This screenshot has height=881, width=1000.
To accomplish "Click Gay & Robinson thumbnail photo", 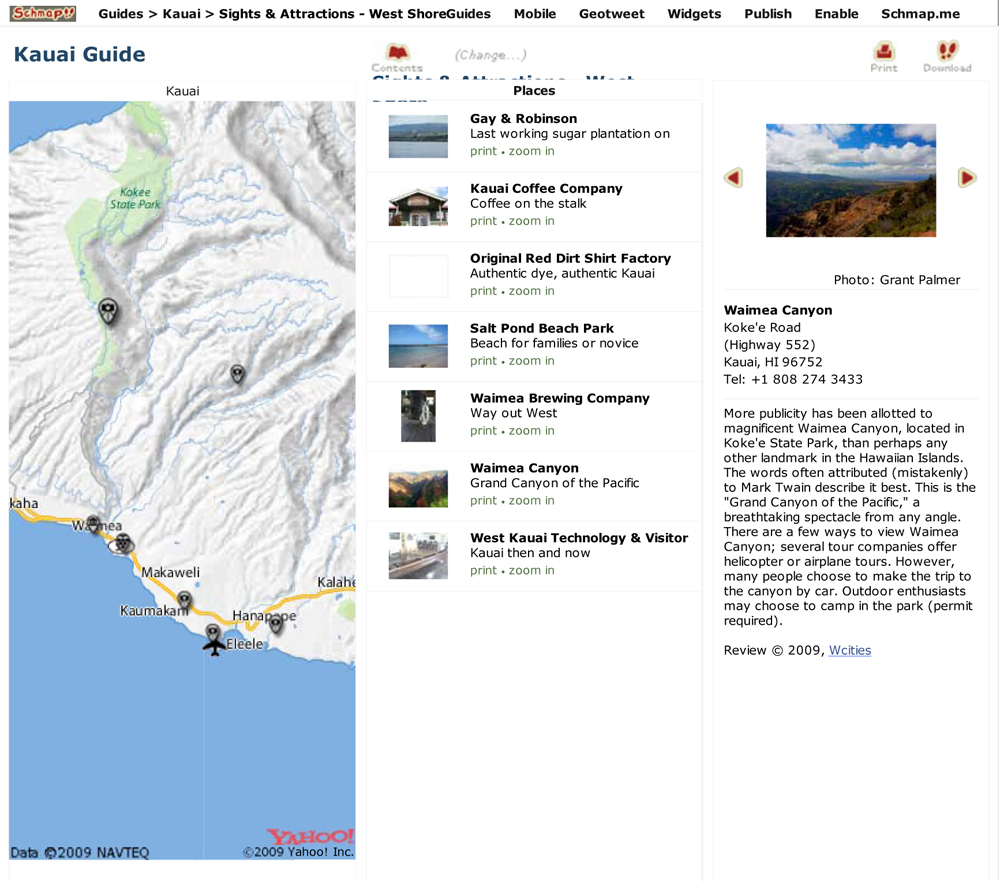I will [418, 136].
